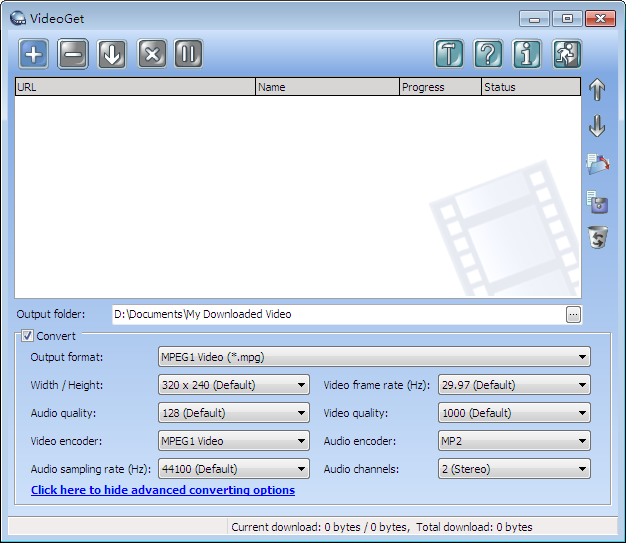The width and height of the screenshot is (626, 543).
Task: Expand the Audio quality dropdown
Action: tap(234, 412)
